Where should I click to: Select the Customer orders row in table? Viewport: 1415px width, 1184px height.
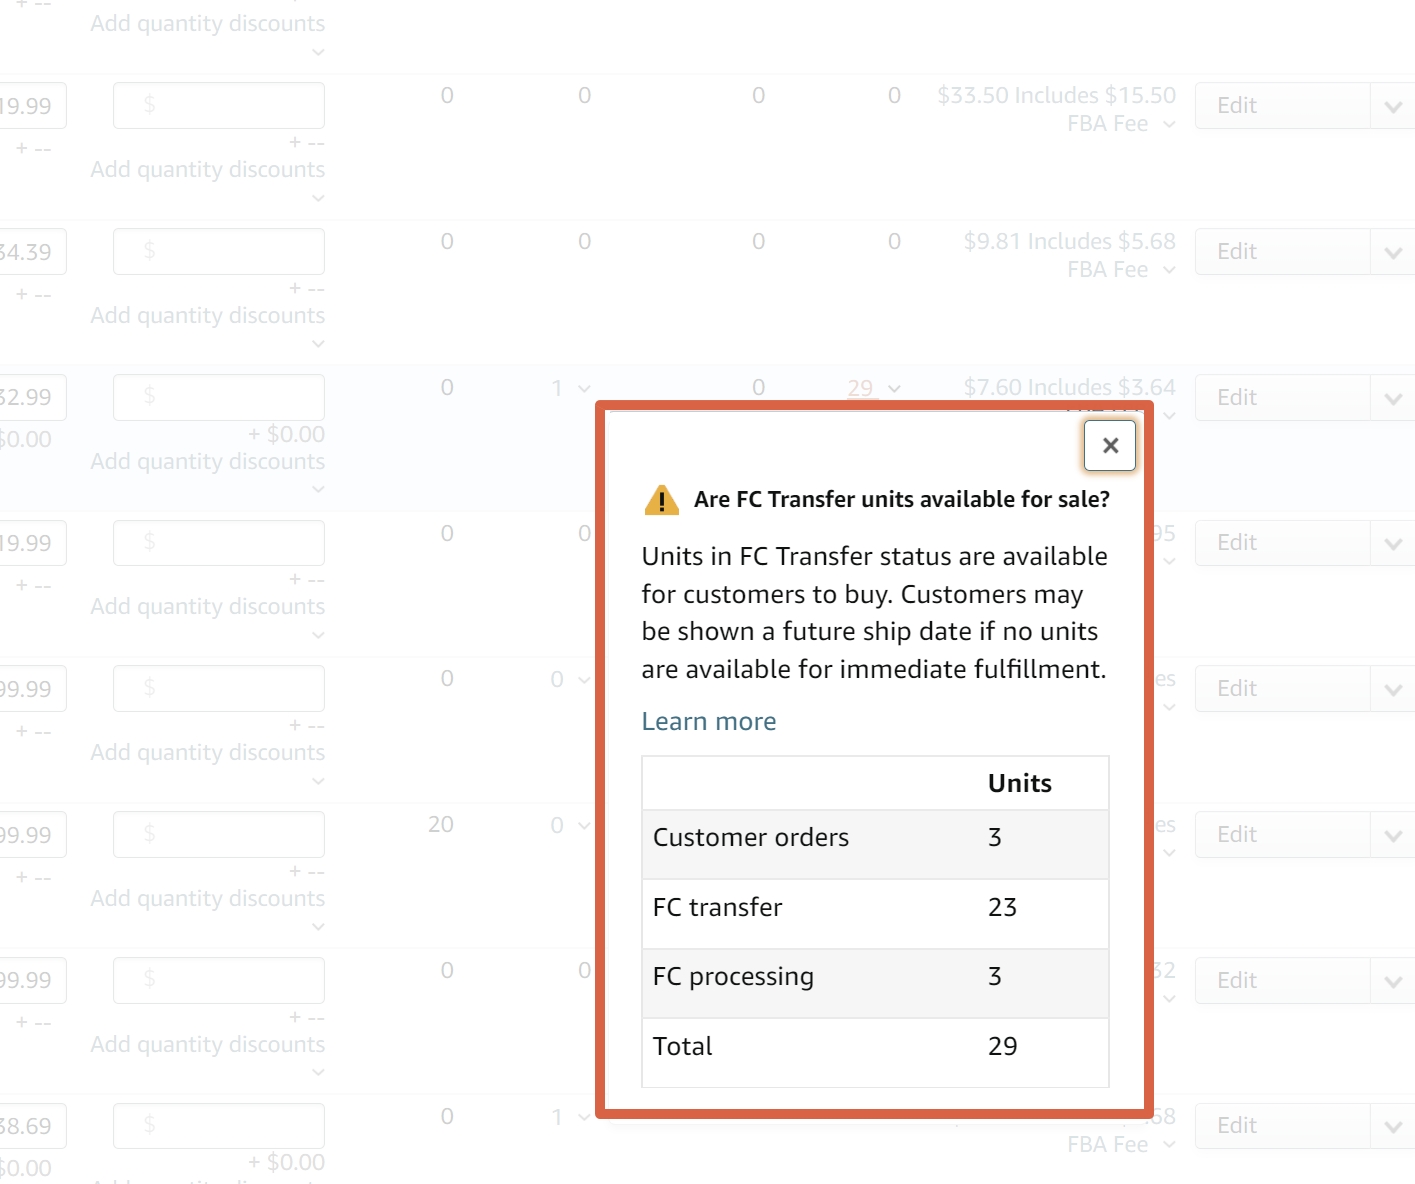[874, 838]
